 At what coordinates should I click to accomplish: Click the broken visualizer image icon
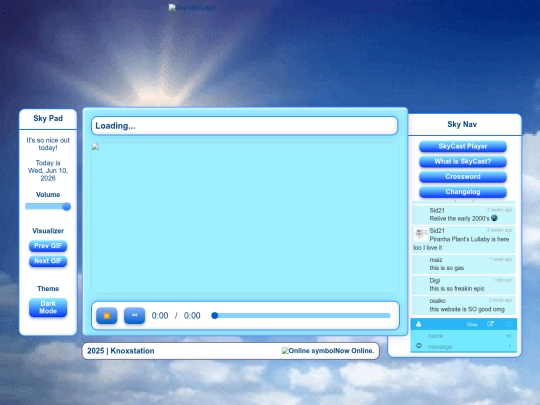click(x=95, y=147)
